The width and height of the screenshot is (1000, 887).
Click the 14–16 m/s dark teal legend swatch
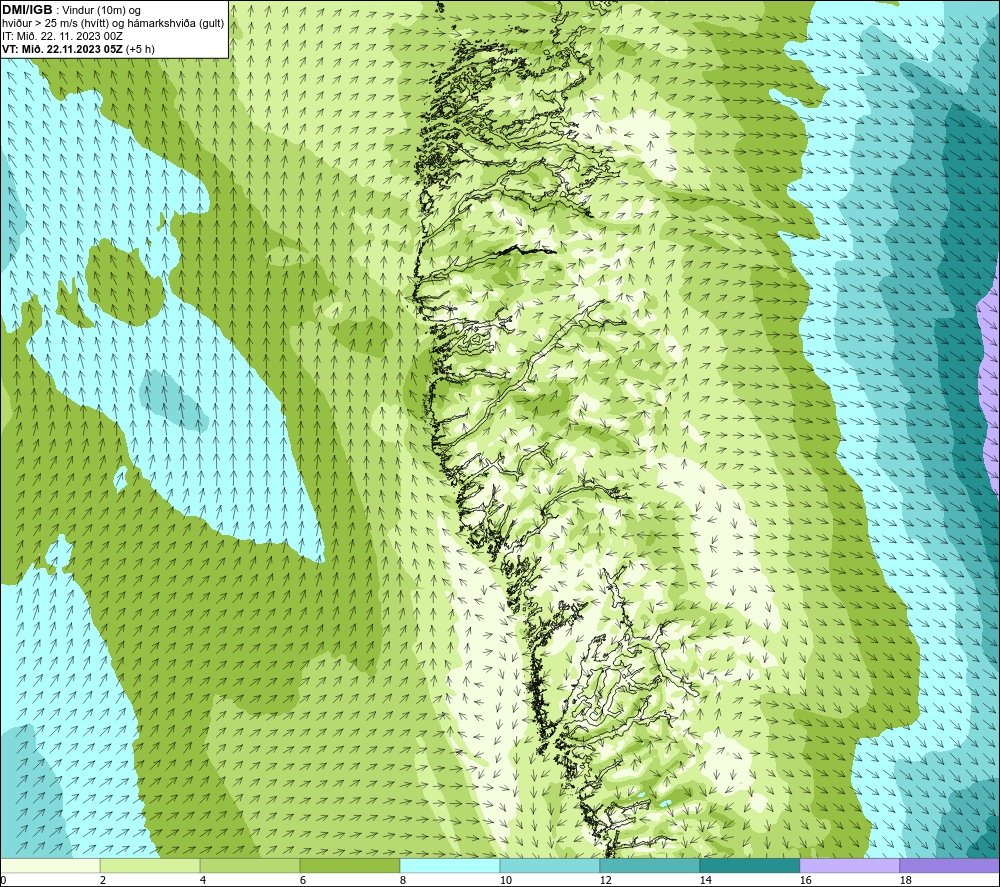point(749,865)
